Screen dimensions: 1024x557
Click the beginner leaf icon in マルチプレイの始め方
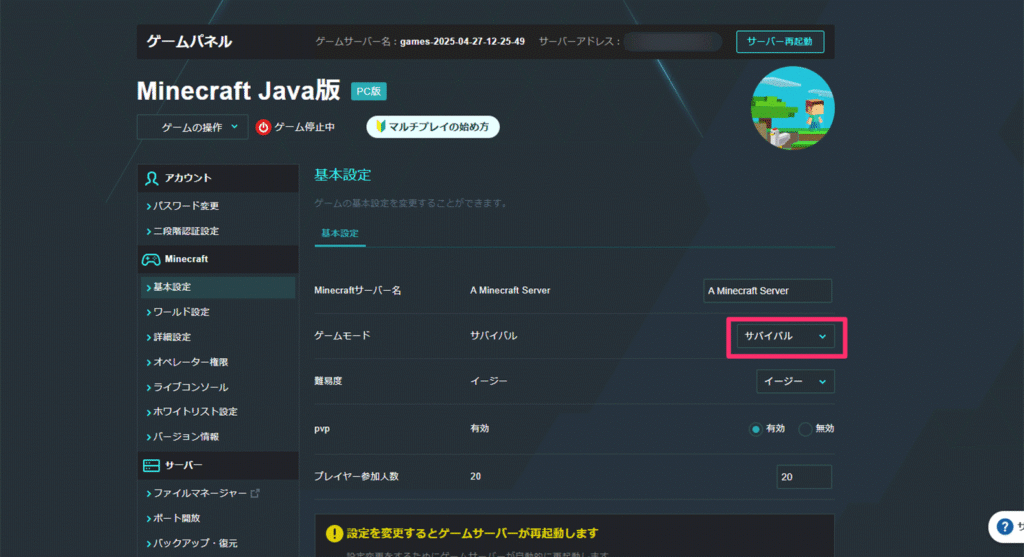pyautogui.click(x=381, y=126)
